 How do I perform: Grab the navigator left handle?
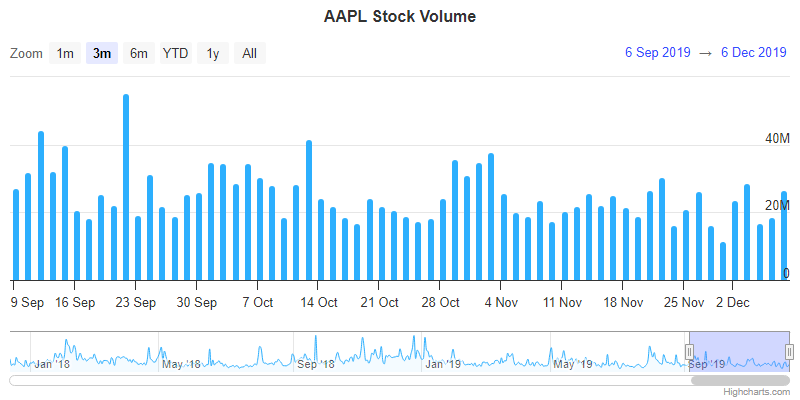689,352
